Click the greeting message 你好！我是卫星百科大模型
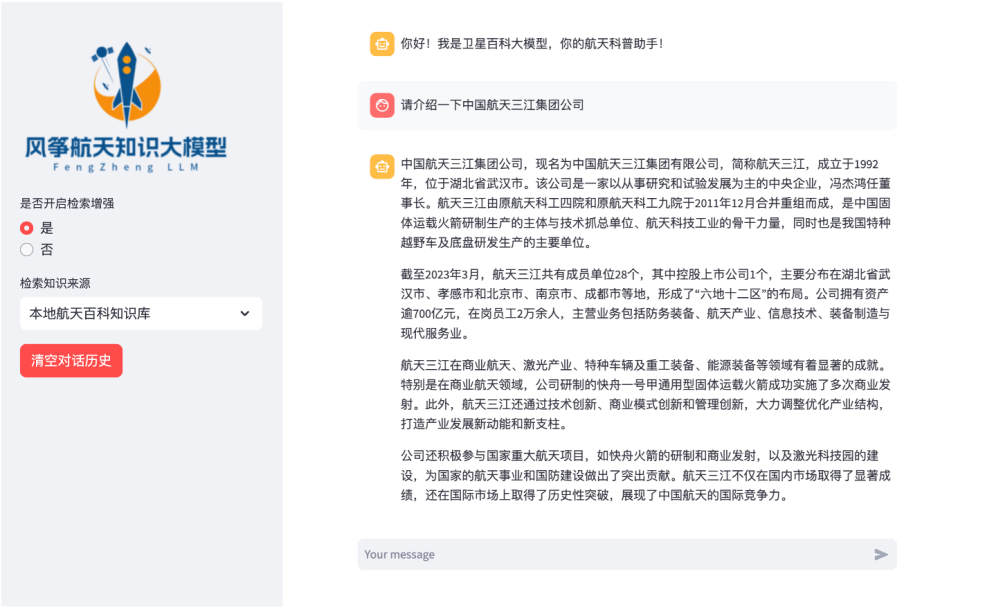 click(x=532, y=44)
